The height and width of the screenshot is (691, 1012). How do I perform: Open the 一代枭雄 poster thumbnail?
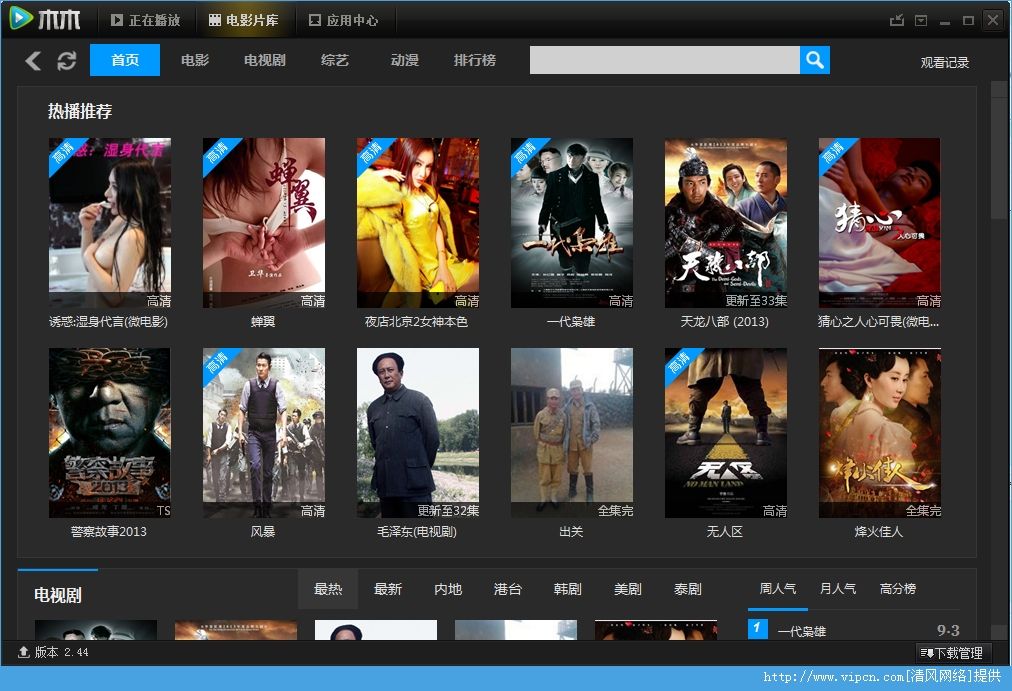[x=571, y=223]
